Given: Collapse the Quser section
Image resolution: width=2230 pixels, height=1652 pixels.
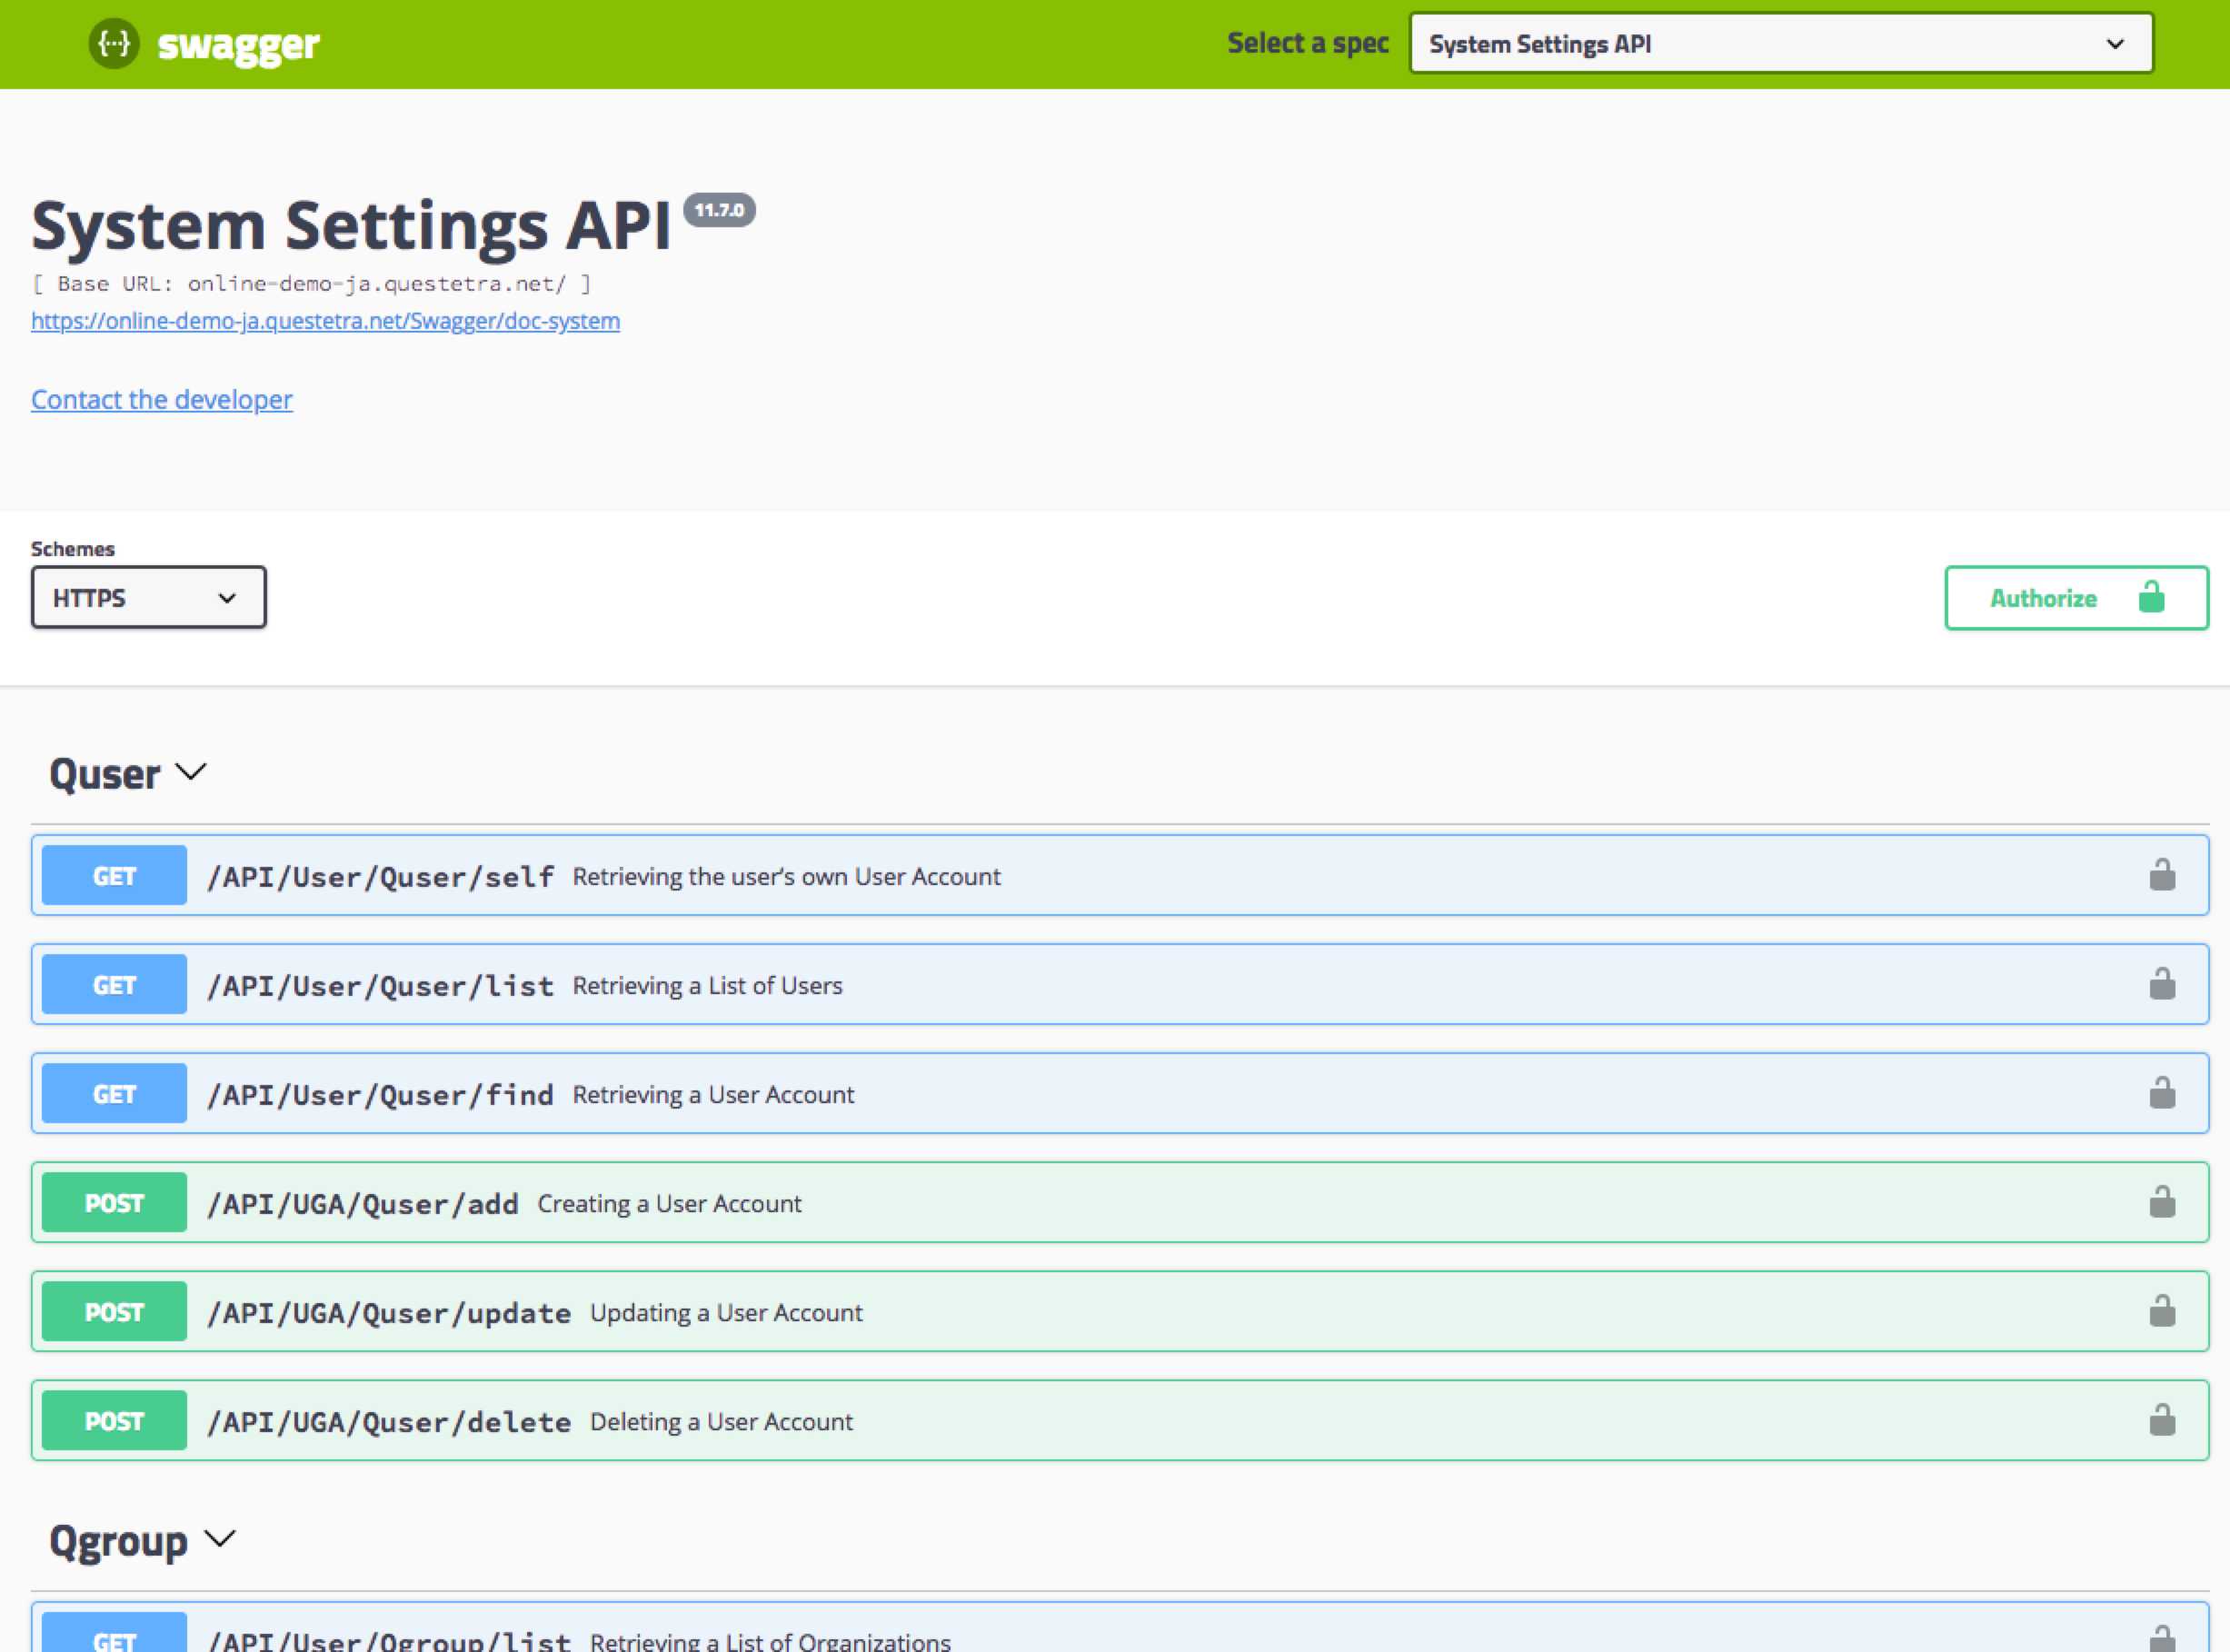Looking at the screenshot, I should pyautogui.click(x=190, y=773).
